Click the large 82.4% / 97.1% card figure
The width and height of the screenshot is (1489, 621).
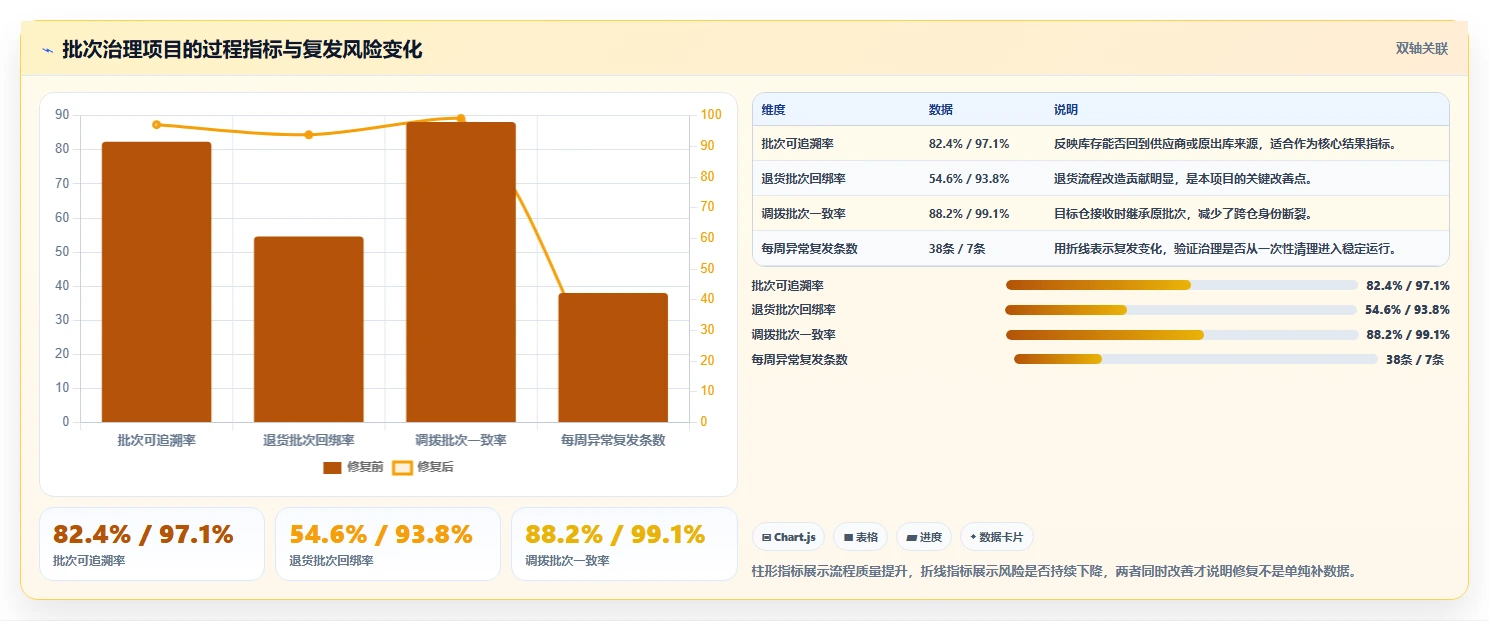(x=143, y=535)
